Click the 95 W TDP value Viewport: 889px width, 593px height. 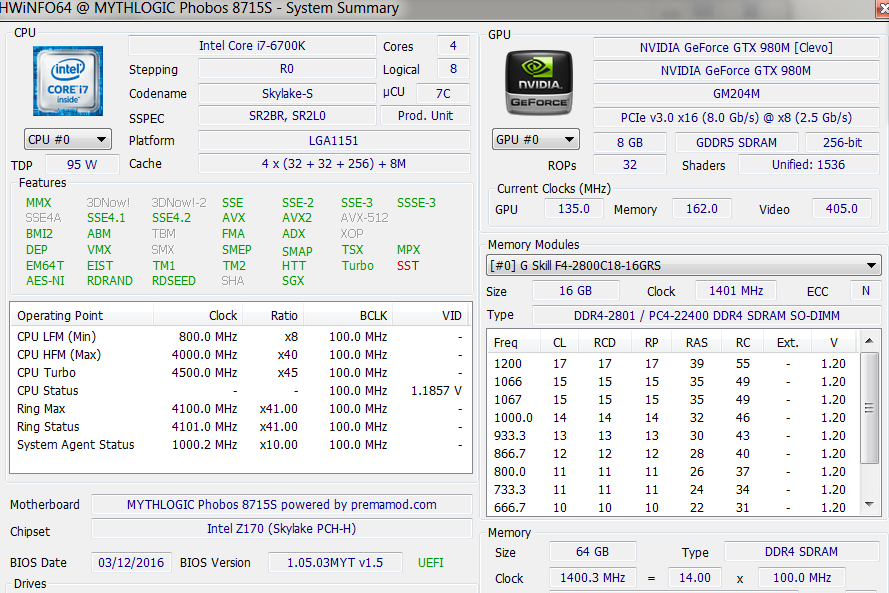[x=82, y=165]
